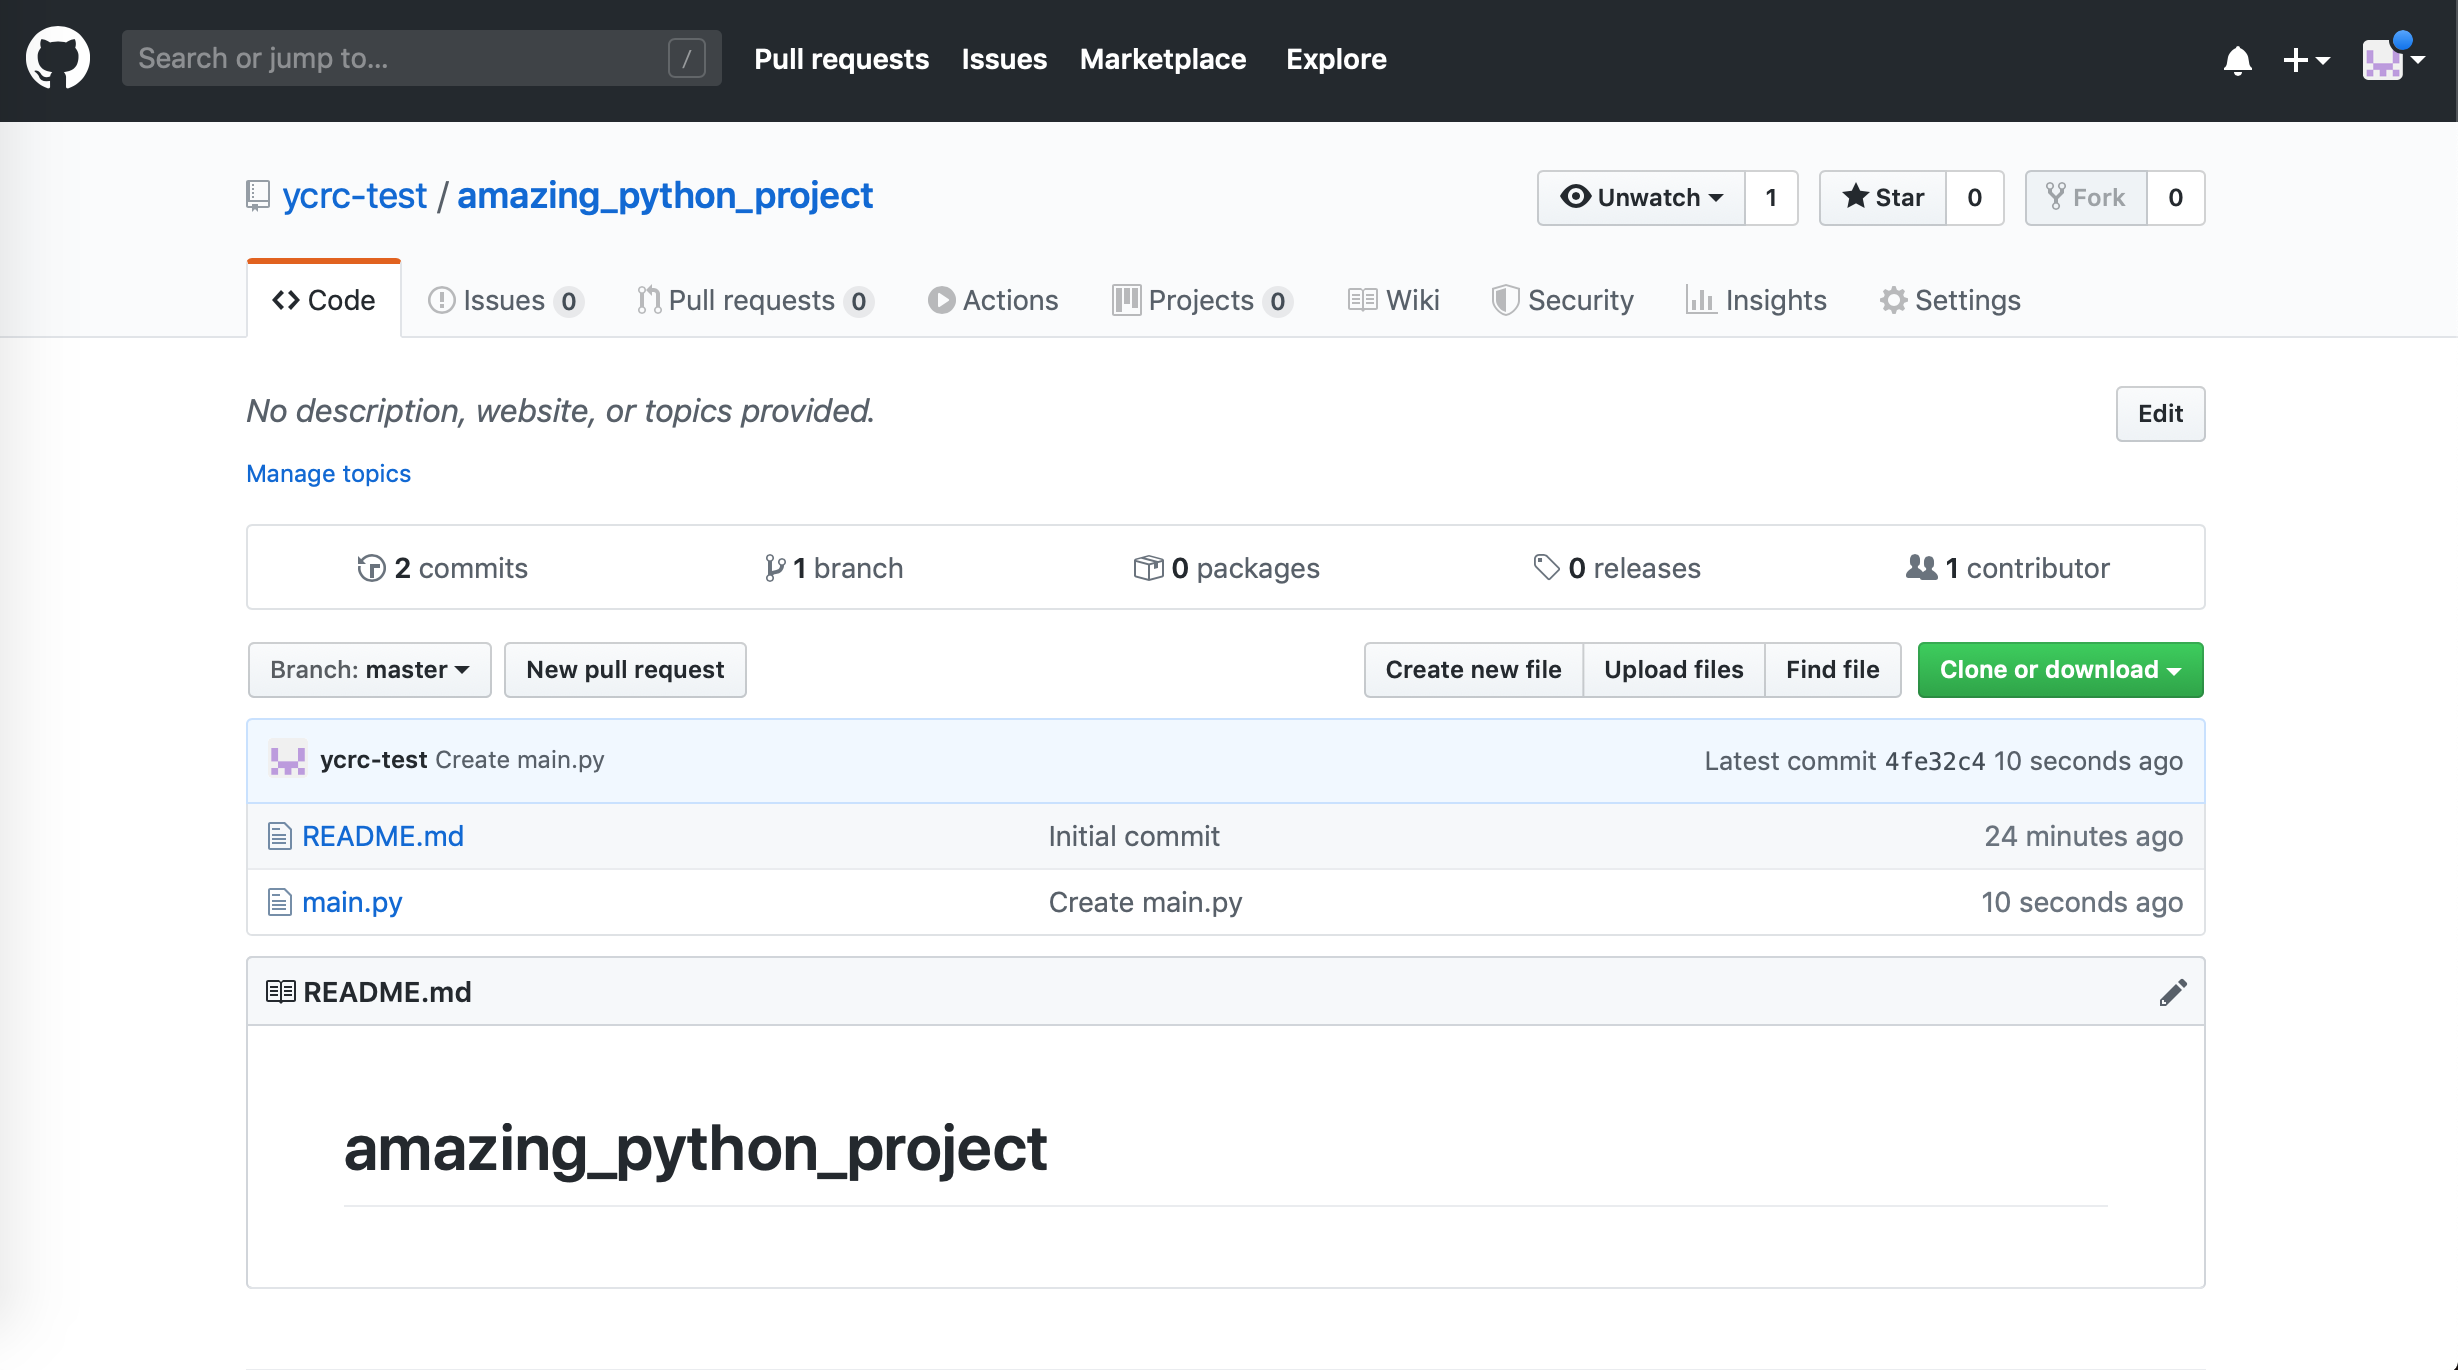Click the forks count 0
This screenshot has width=2458, height=1370.
[2176, 198]
